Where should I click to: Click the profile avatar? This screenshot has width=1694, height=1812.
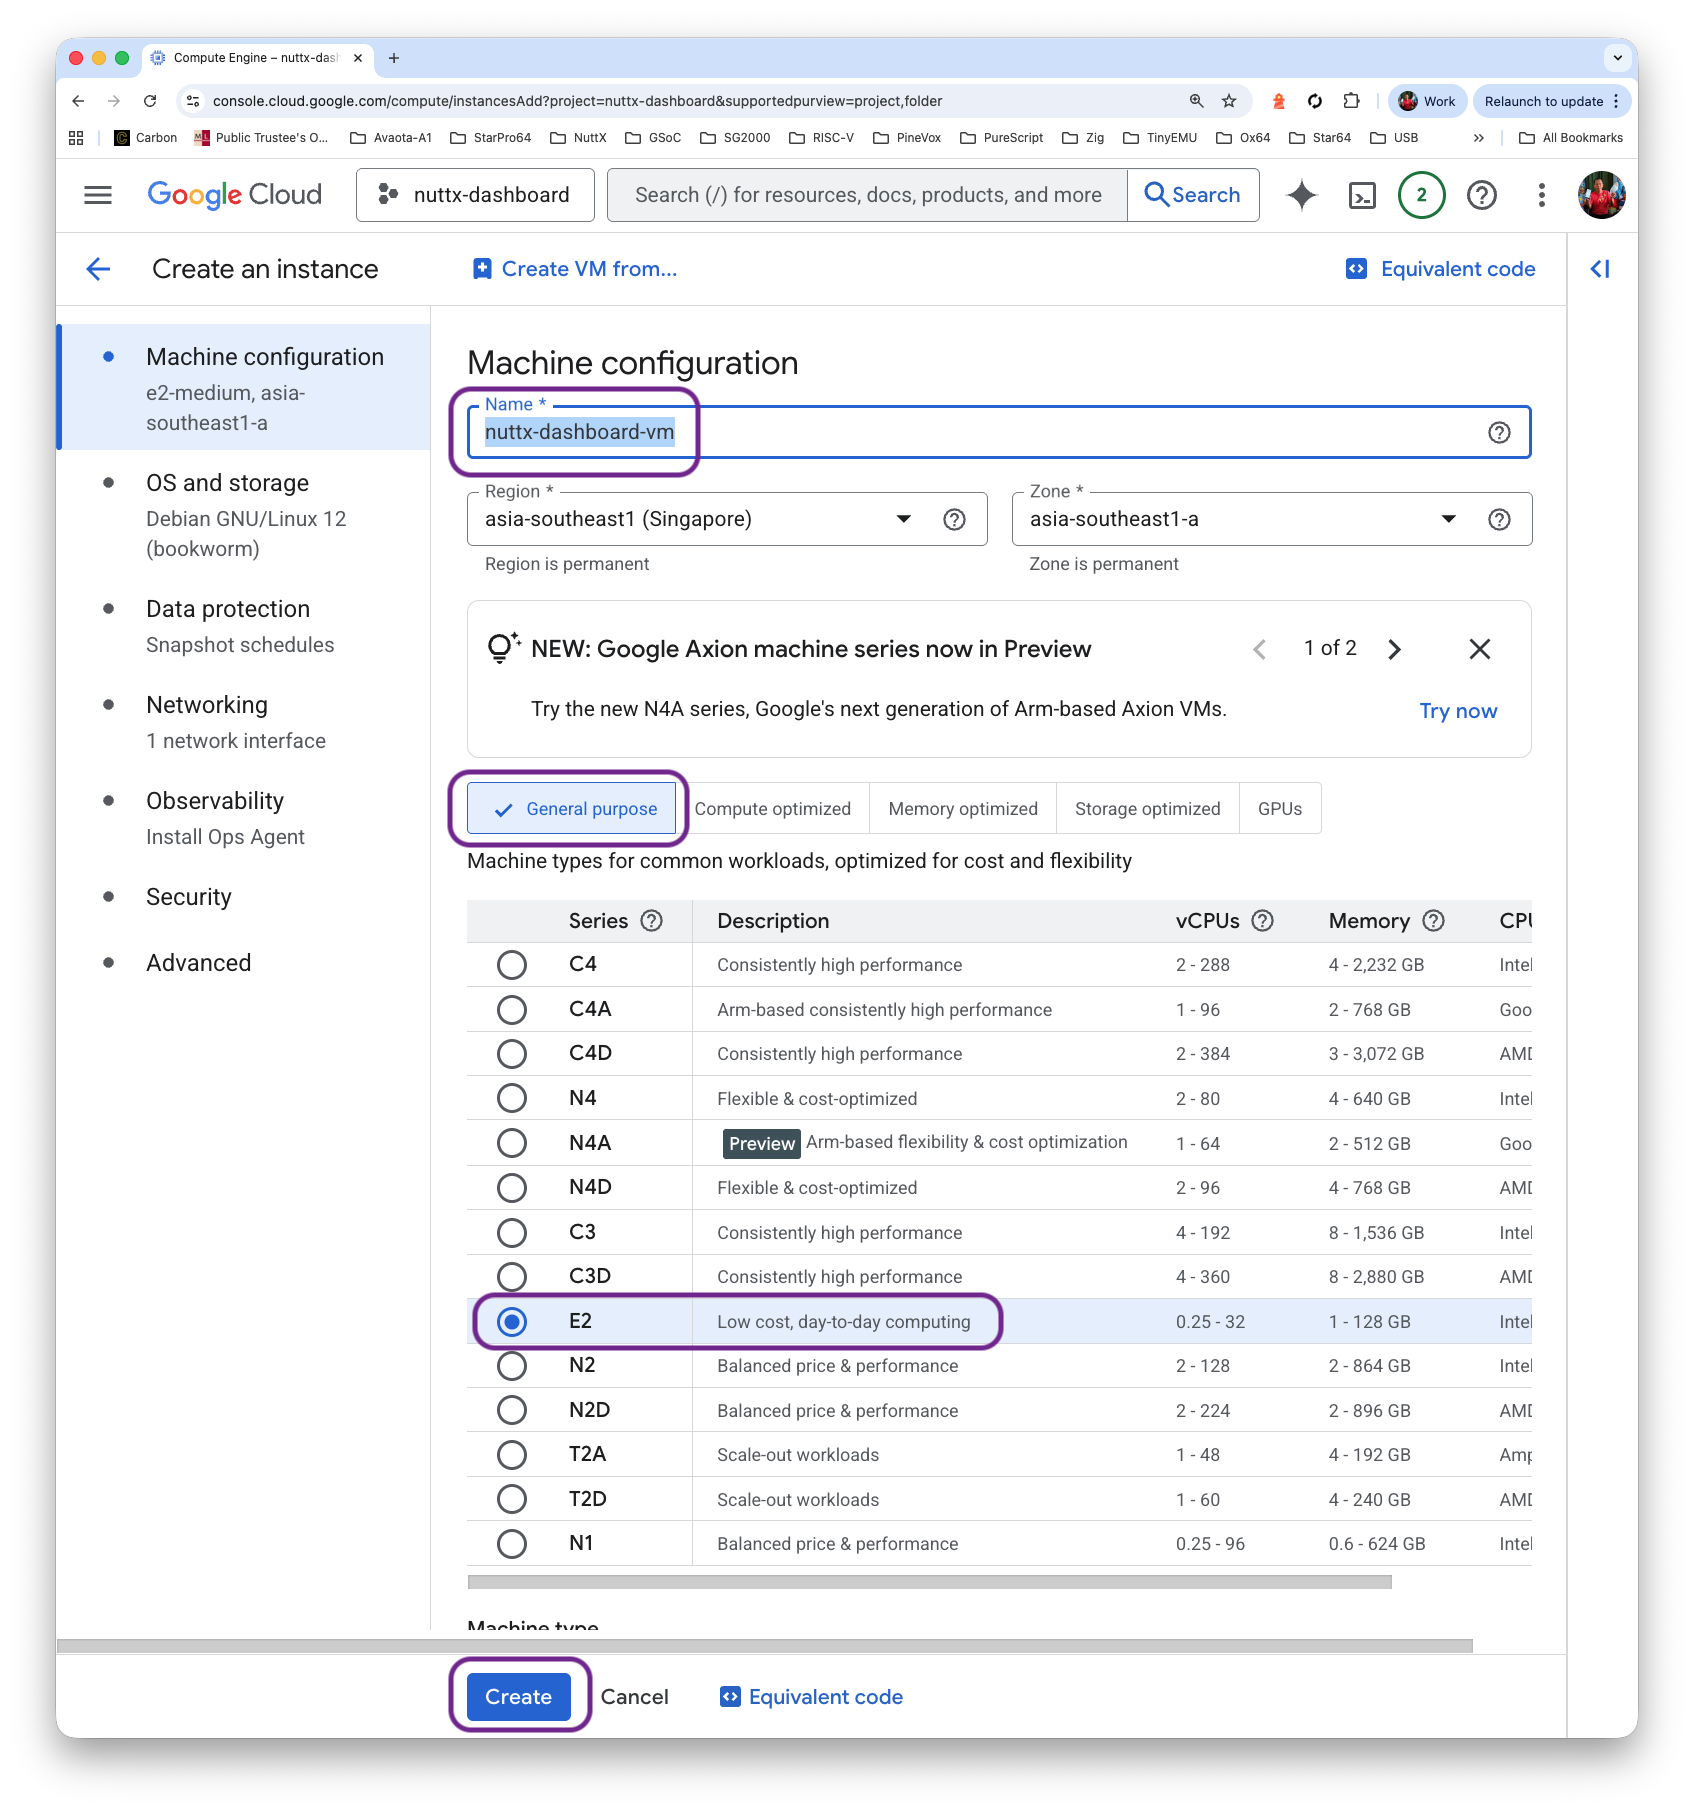(1601, 195)
